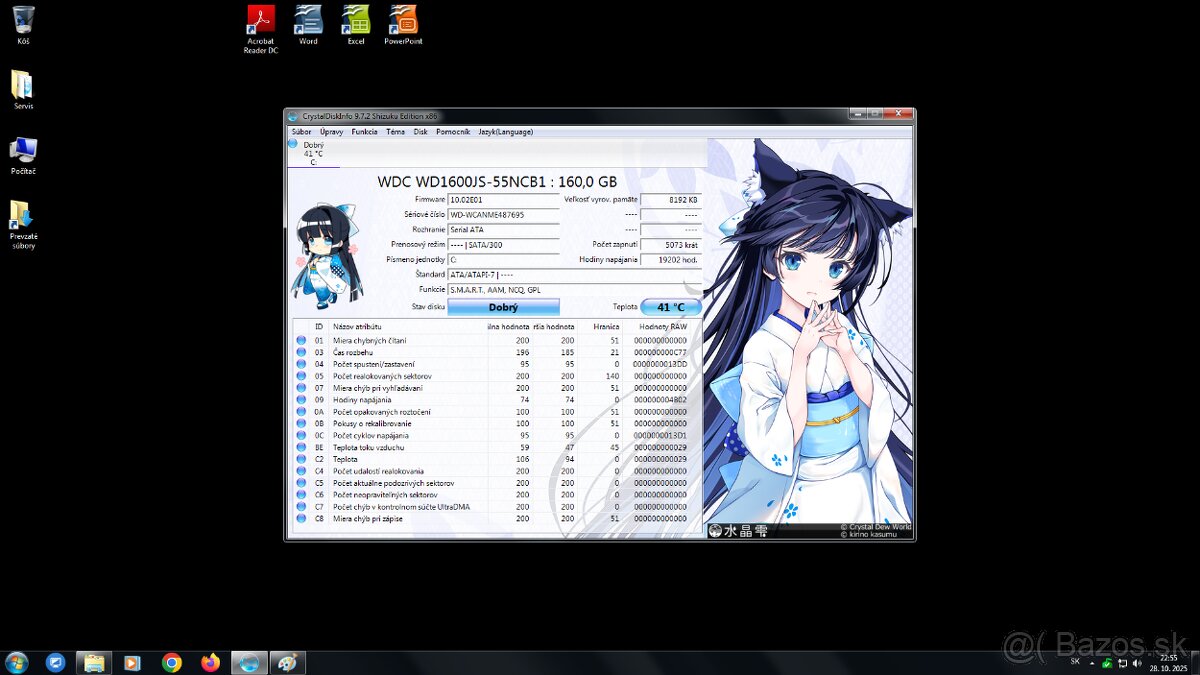
Task: Expand the Jazyk(Language) menu
Action: click(x=505, y=132)
